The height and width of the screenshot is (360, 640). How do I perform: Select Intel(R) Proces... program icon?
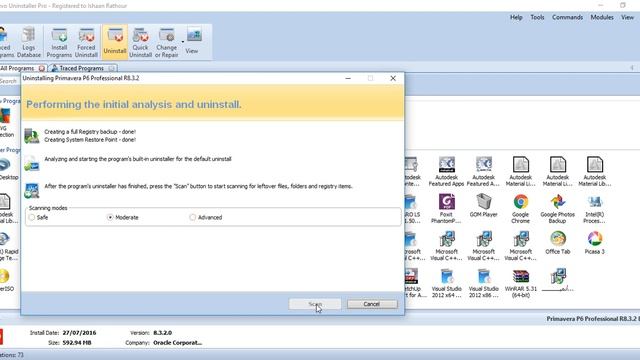pyautogui.click(x=594, y=209)
